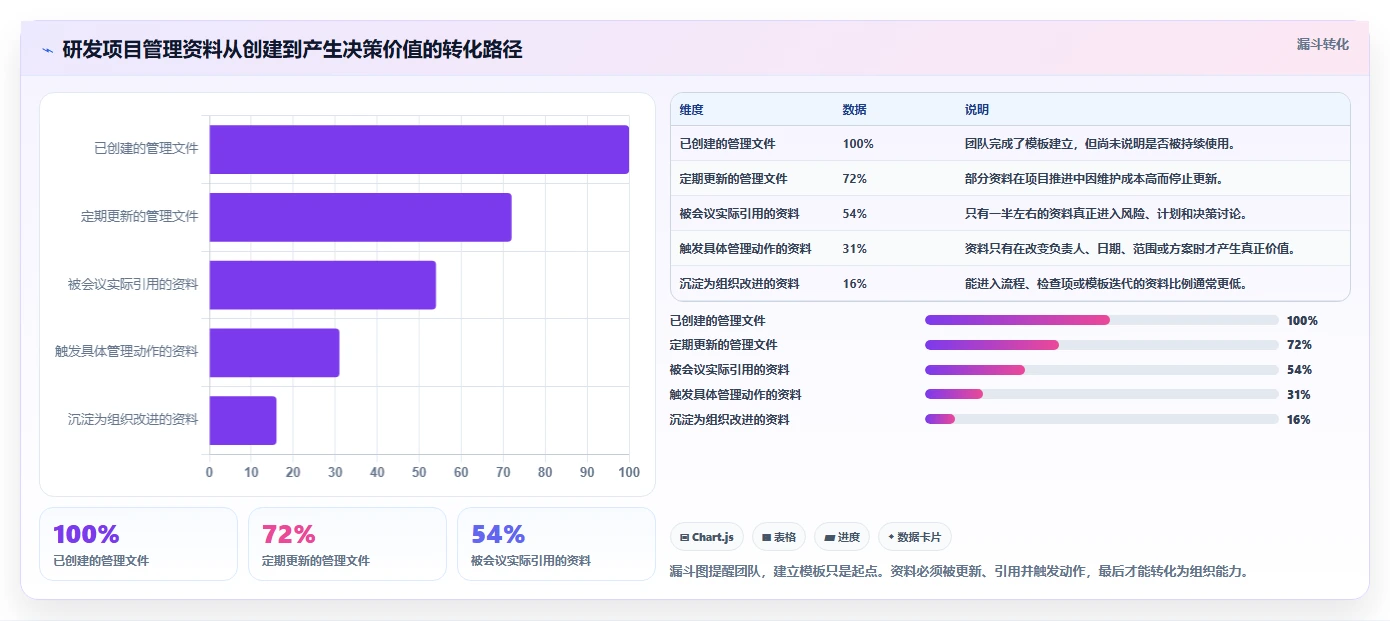The height and width of the screenshot is (621, 1390).
Task: Click the progress list label 触发具体管理动作的资料
Action: click(x=735, y=395)
